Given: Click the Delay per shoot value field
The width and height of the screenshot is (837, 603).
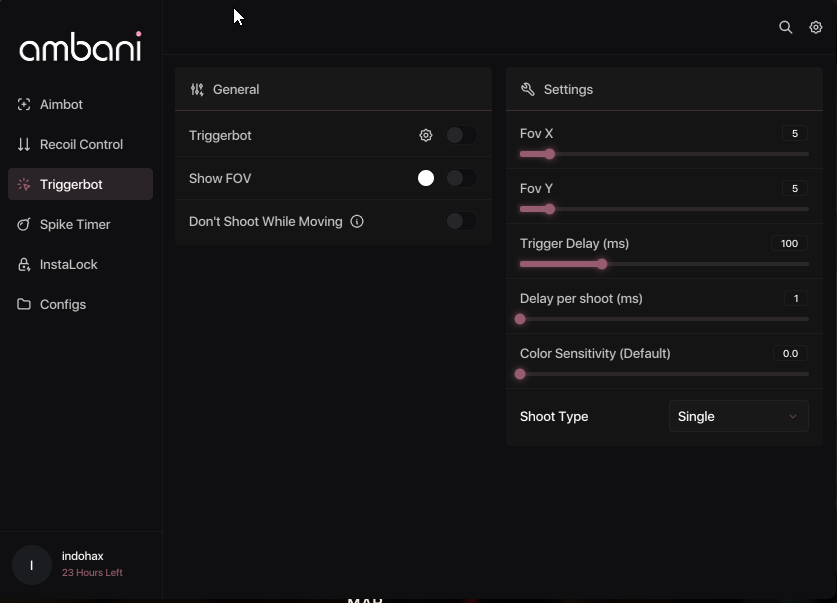Looking at the screenshot, I should point(796,298).
